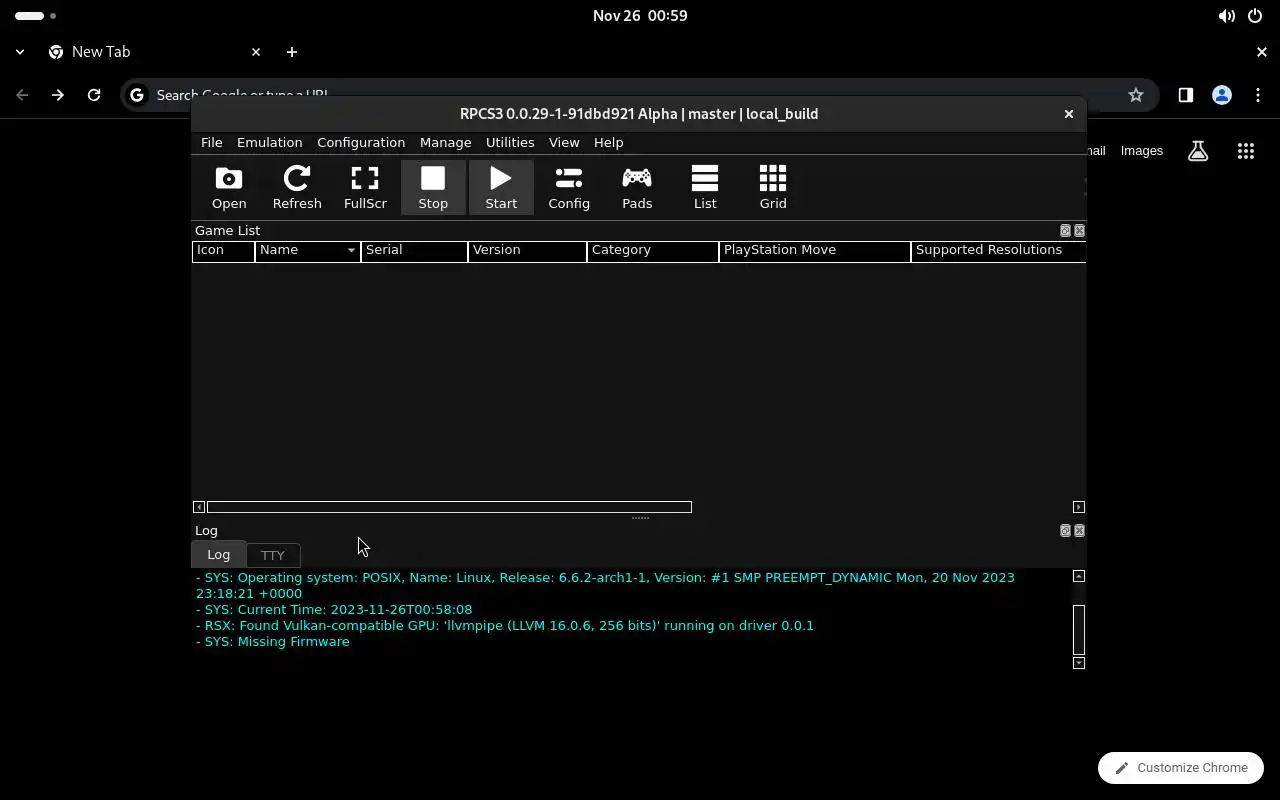Click the PlayStation Move column header
The width and height of the screenshot is (1280, 800).
[x=815, y=250]
